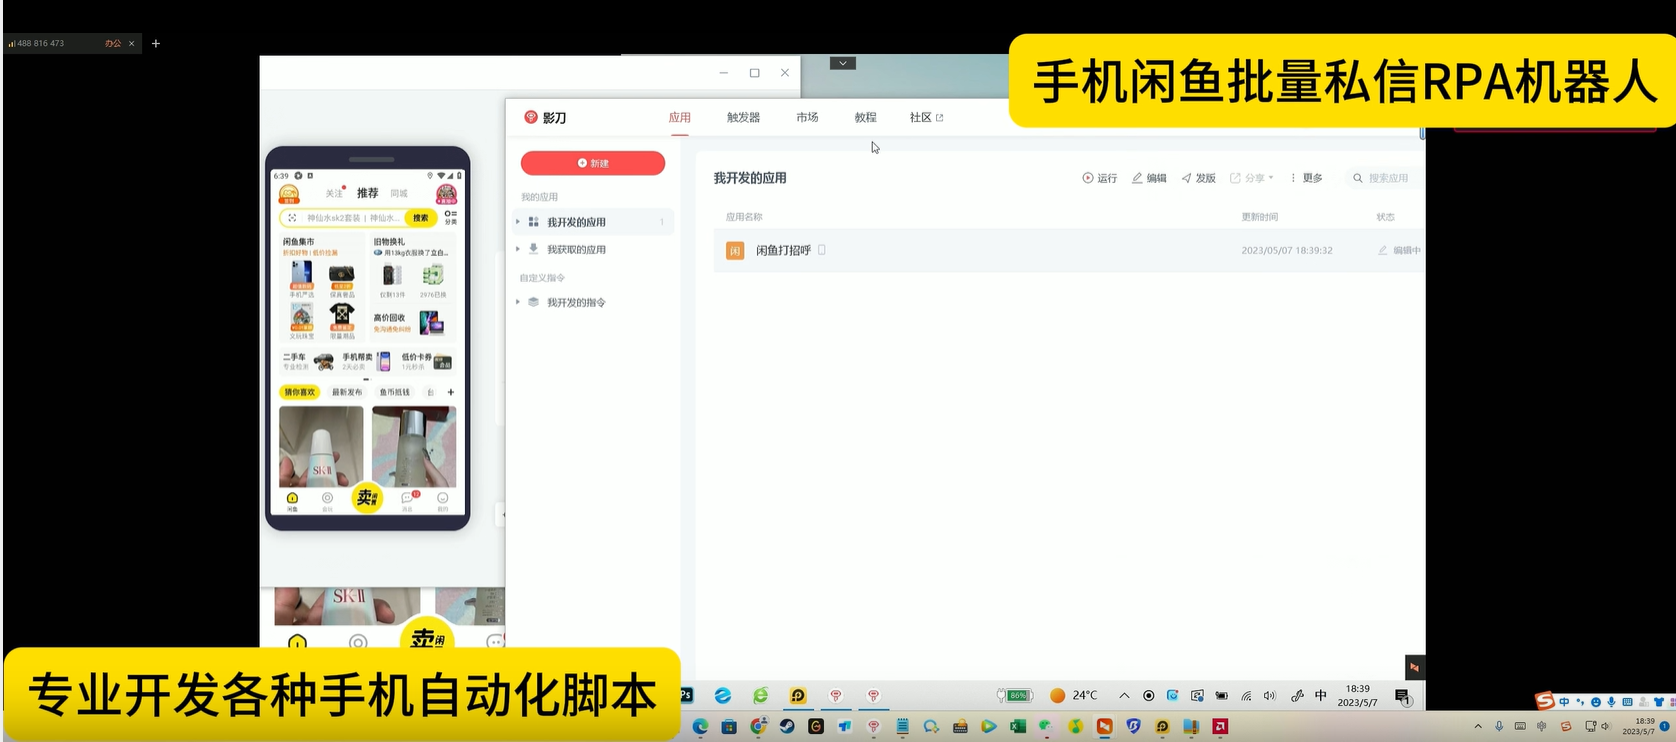The height and width of the screenshot is (742, 1676).
Task: Select 猜你喜欢 filter chip on phone
Action: [x=299, y=392]
